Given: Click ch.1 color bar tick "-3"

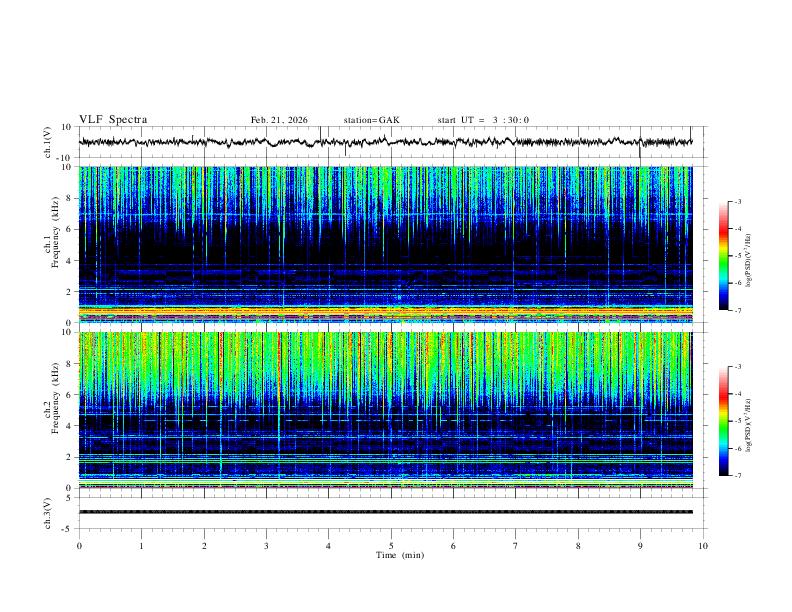Looking at the screenshot, I should tap(737, 201).
